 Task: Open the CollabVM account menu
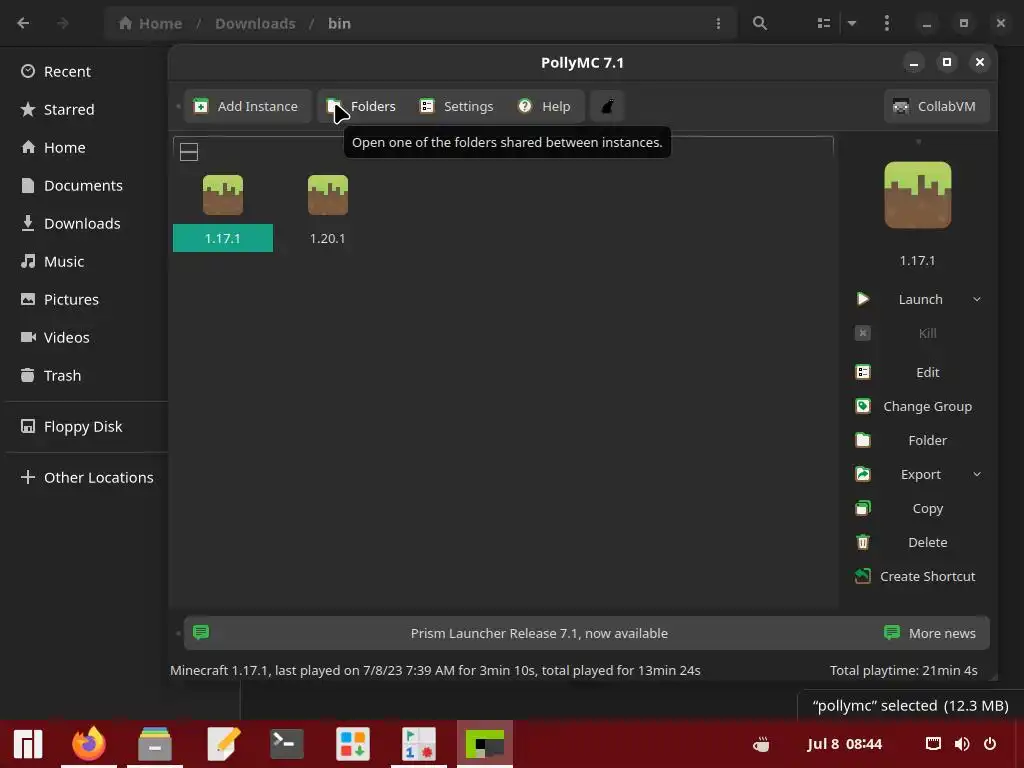click(936, 106)
